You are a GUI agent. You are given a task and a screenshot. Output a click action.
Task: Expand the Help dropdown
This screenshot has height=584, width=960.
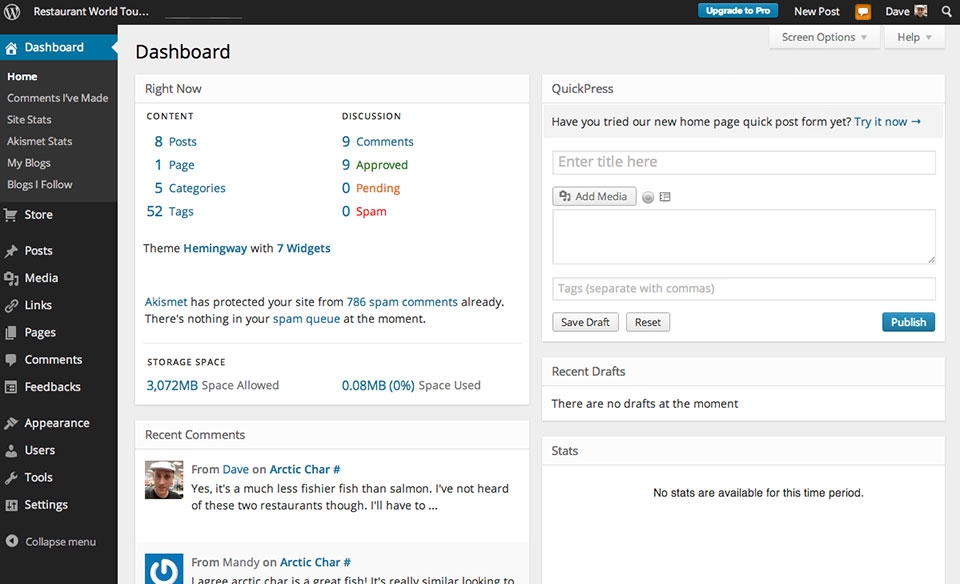(913, 36)
